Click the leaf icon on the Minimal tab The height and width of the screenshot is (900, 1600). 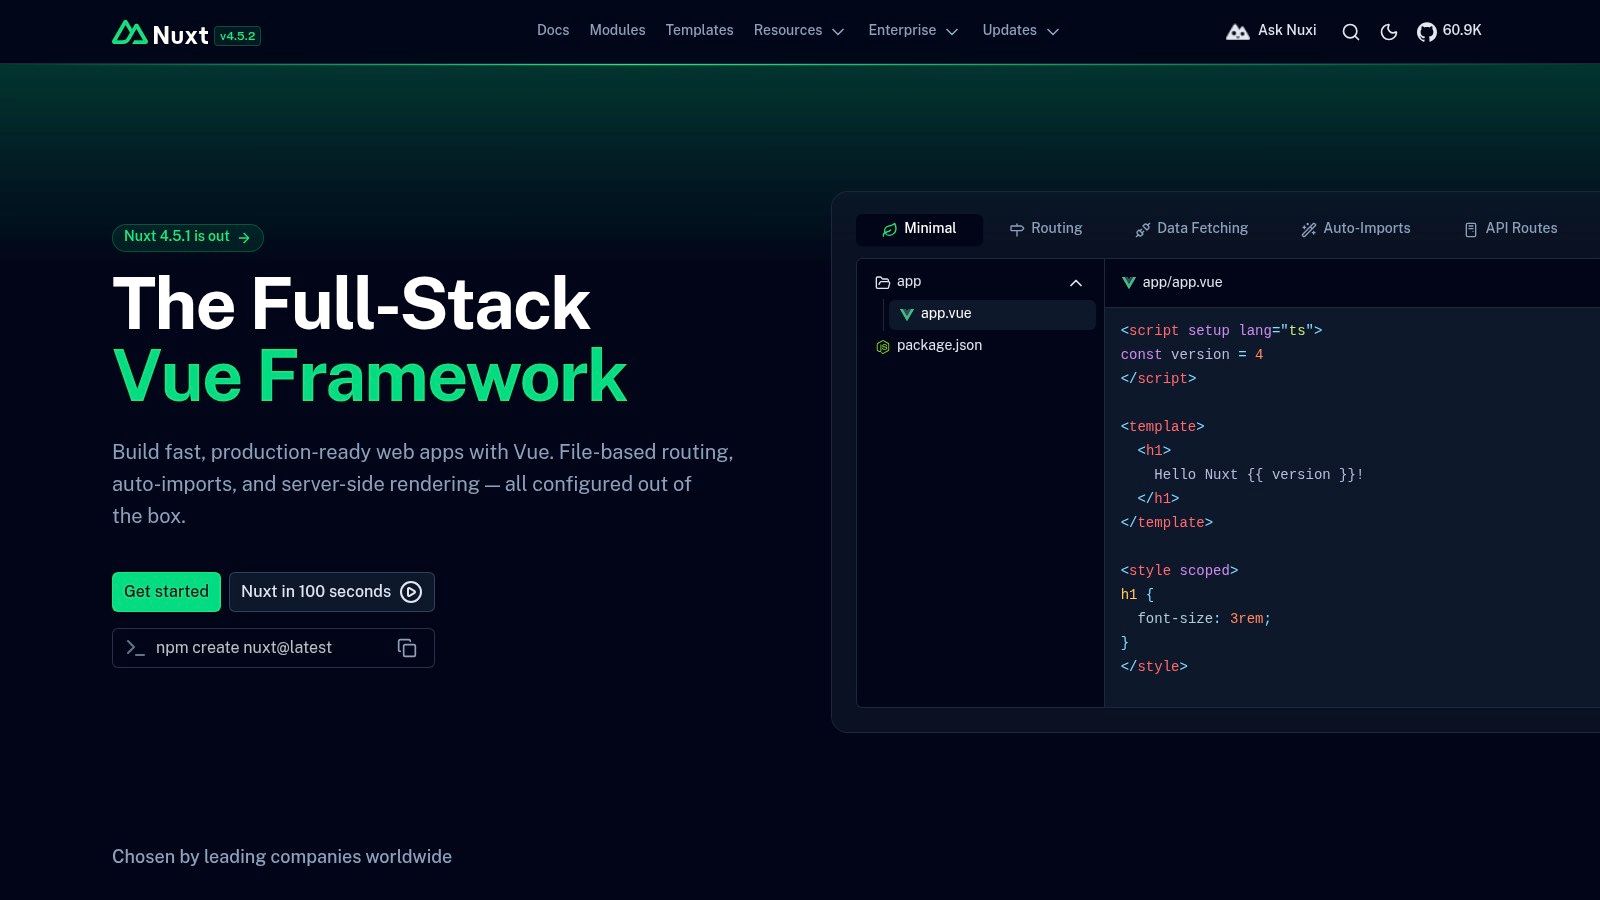[890, 230]
